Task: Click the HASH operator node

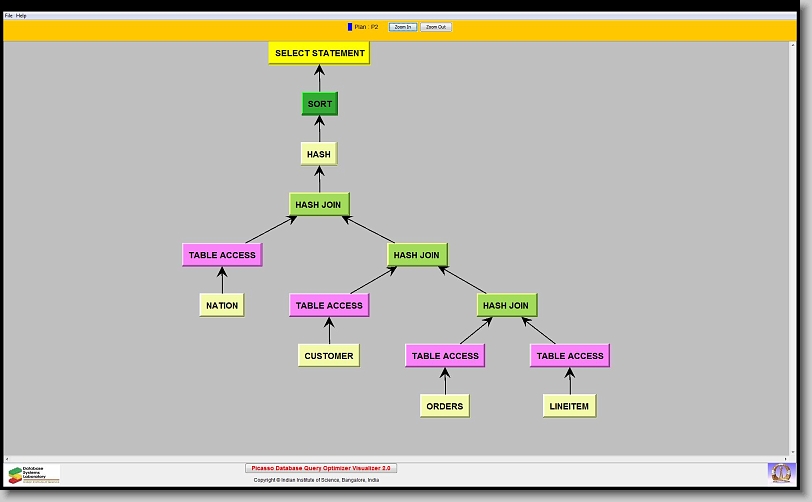Action: 318,154
